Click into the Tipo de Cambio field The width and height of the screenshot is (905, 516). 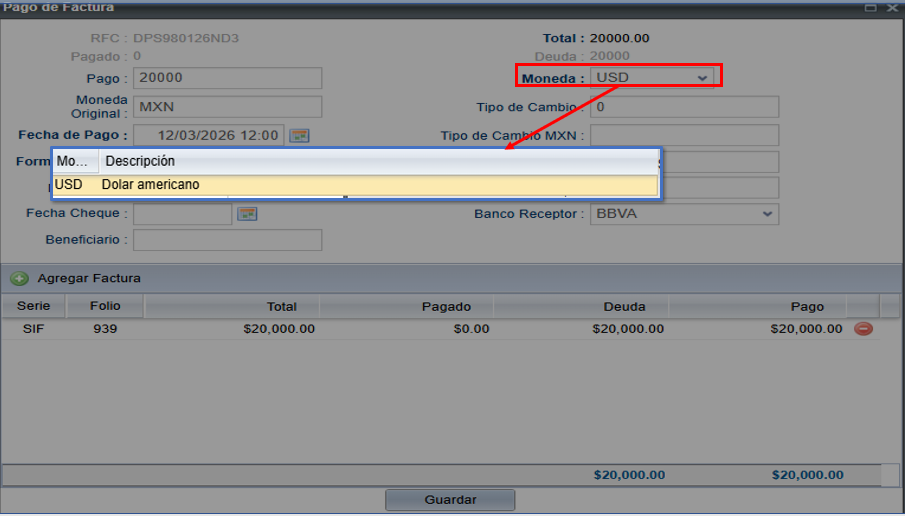684,107
